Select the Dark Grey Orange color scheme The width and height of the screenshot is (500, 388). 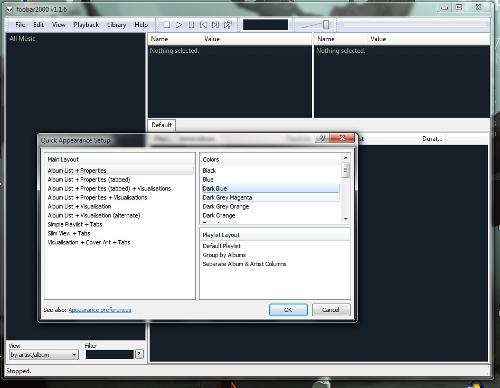coord(271,207)
